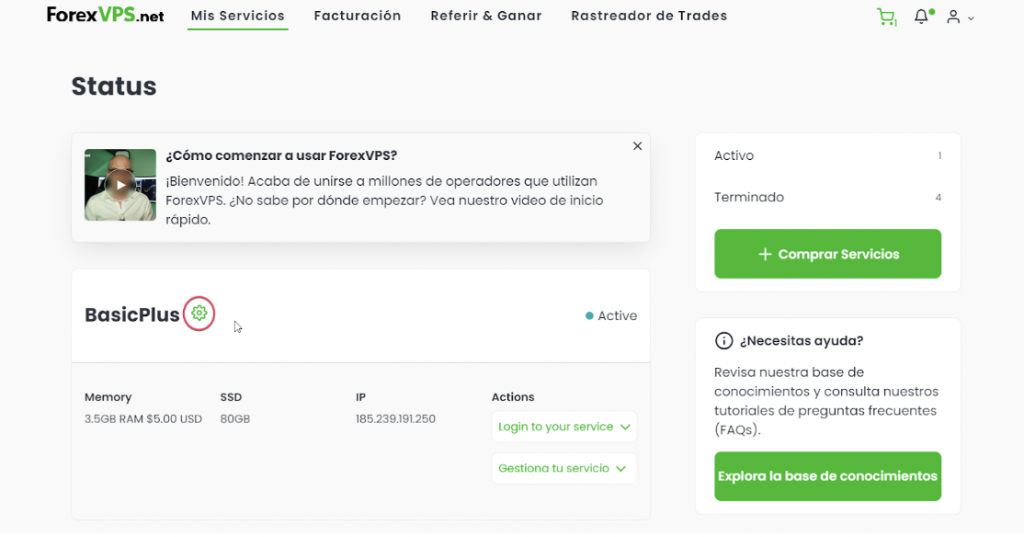Image resolution: width=1024 pixels, height=537 pixels.
Task: Click the BasicPlus settings gear icon
Action: 199,314
